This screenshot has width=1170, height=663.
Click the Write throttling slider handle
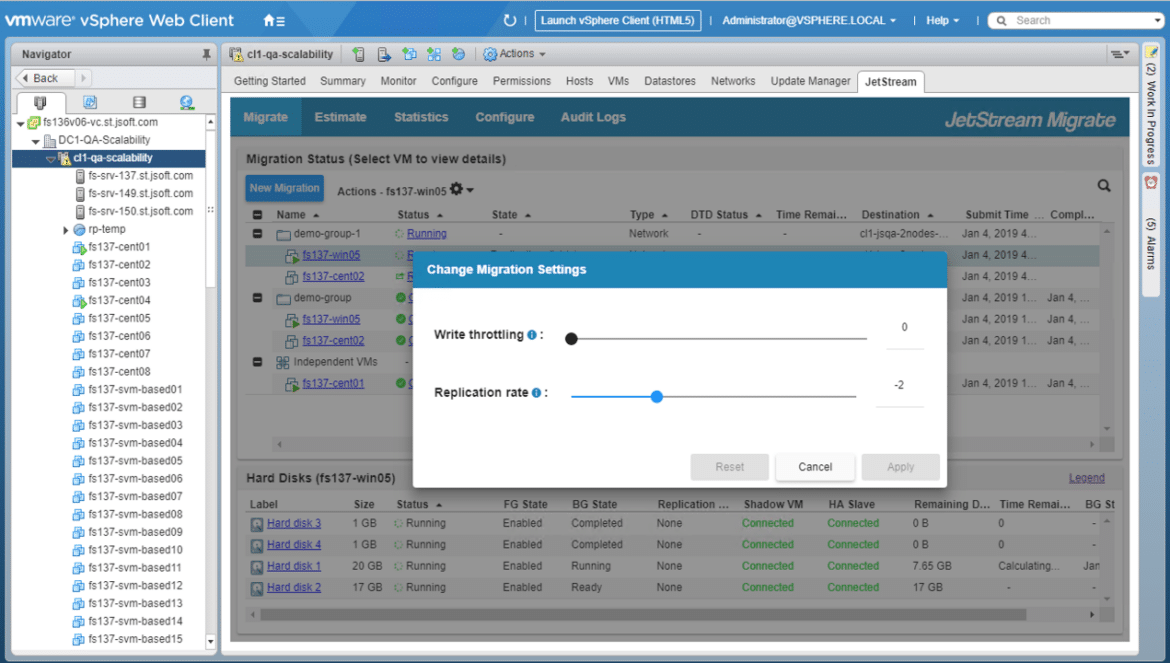572,339
